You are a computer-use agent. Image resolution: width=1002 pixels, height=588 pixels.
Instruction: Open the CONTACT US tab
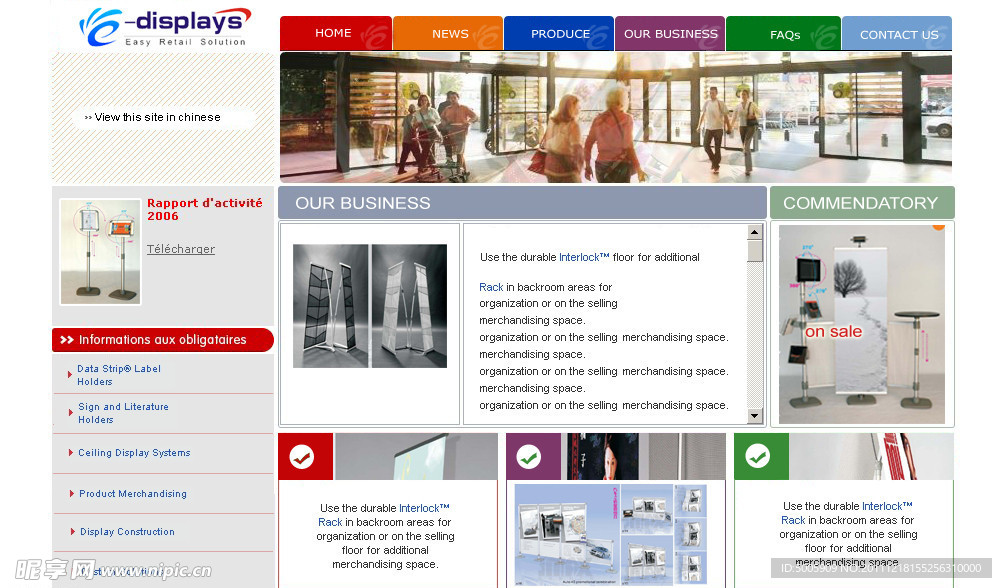pos(897,33)
